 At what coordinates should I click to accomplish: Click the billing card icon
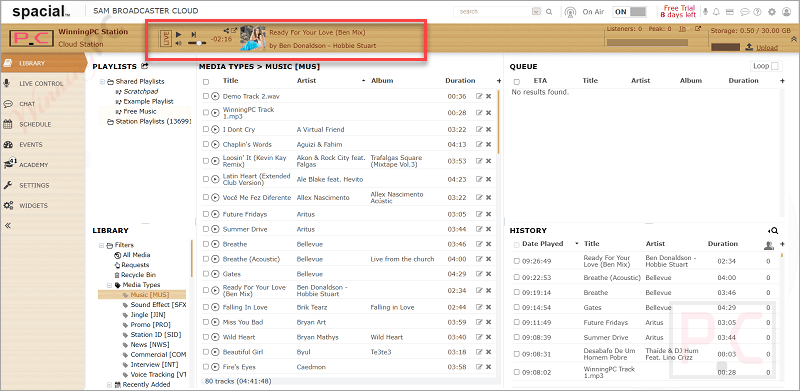730,12
